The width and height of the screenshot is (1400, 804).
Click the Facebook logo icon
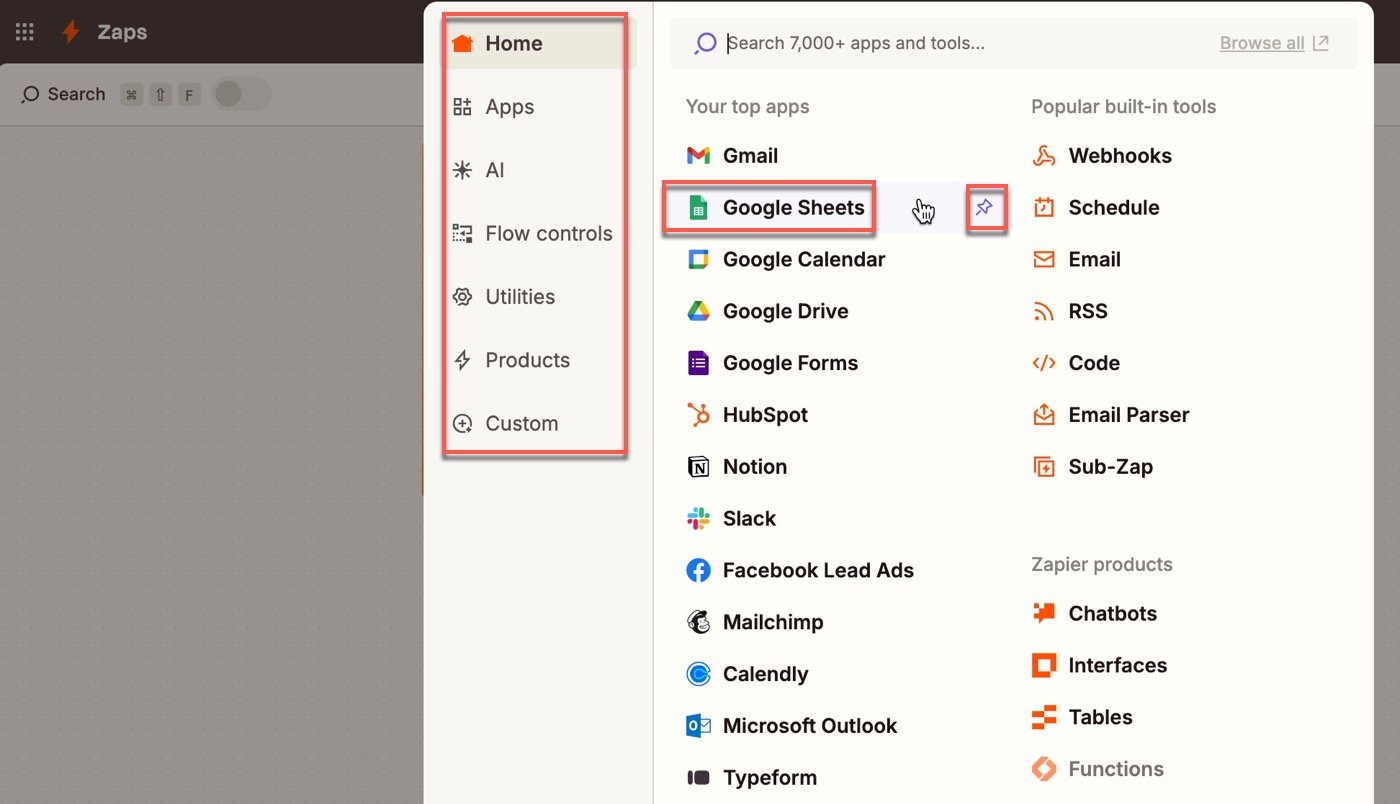coord(698,570)
